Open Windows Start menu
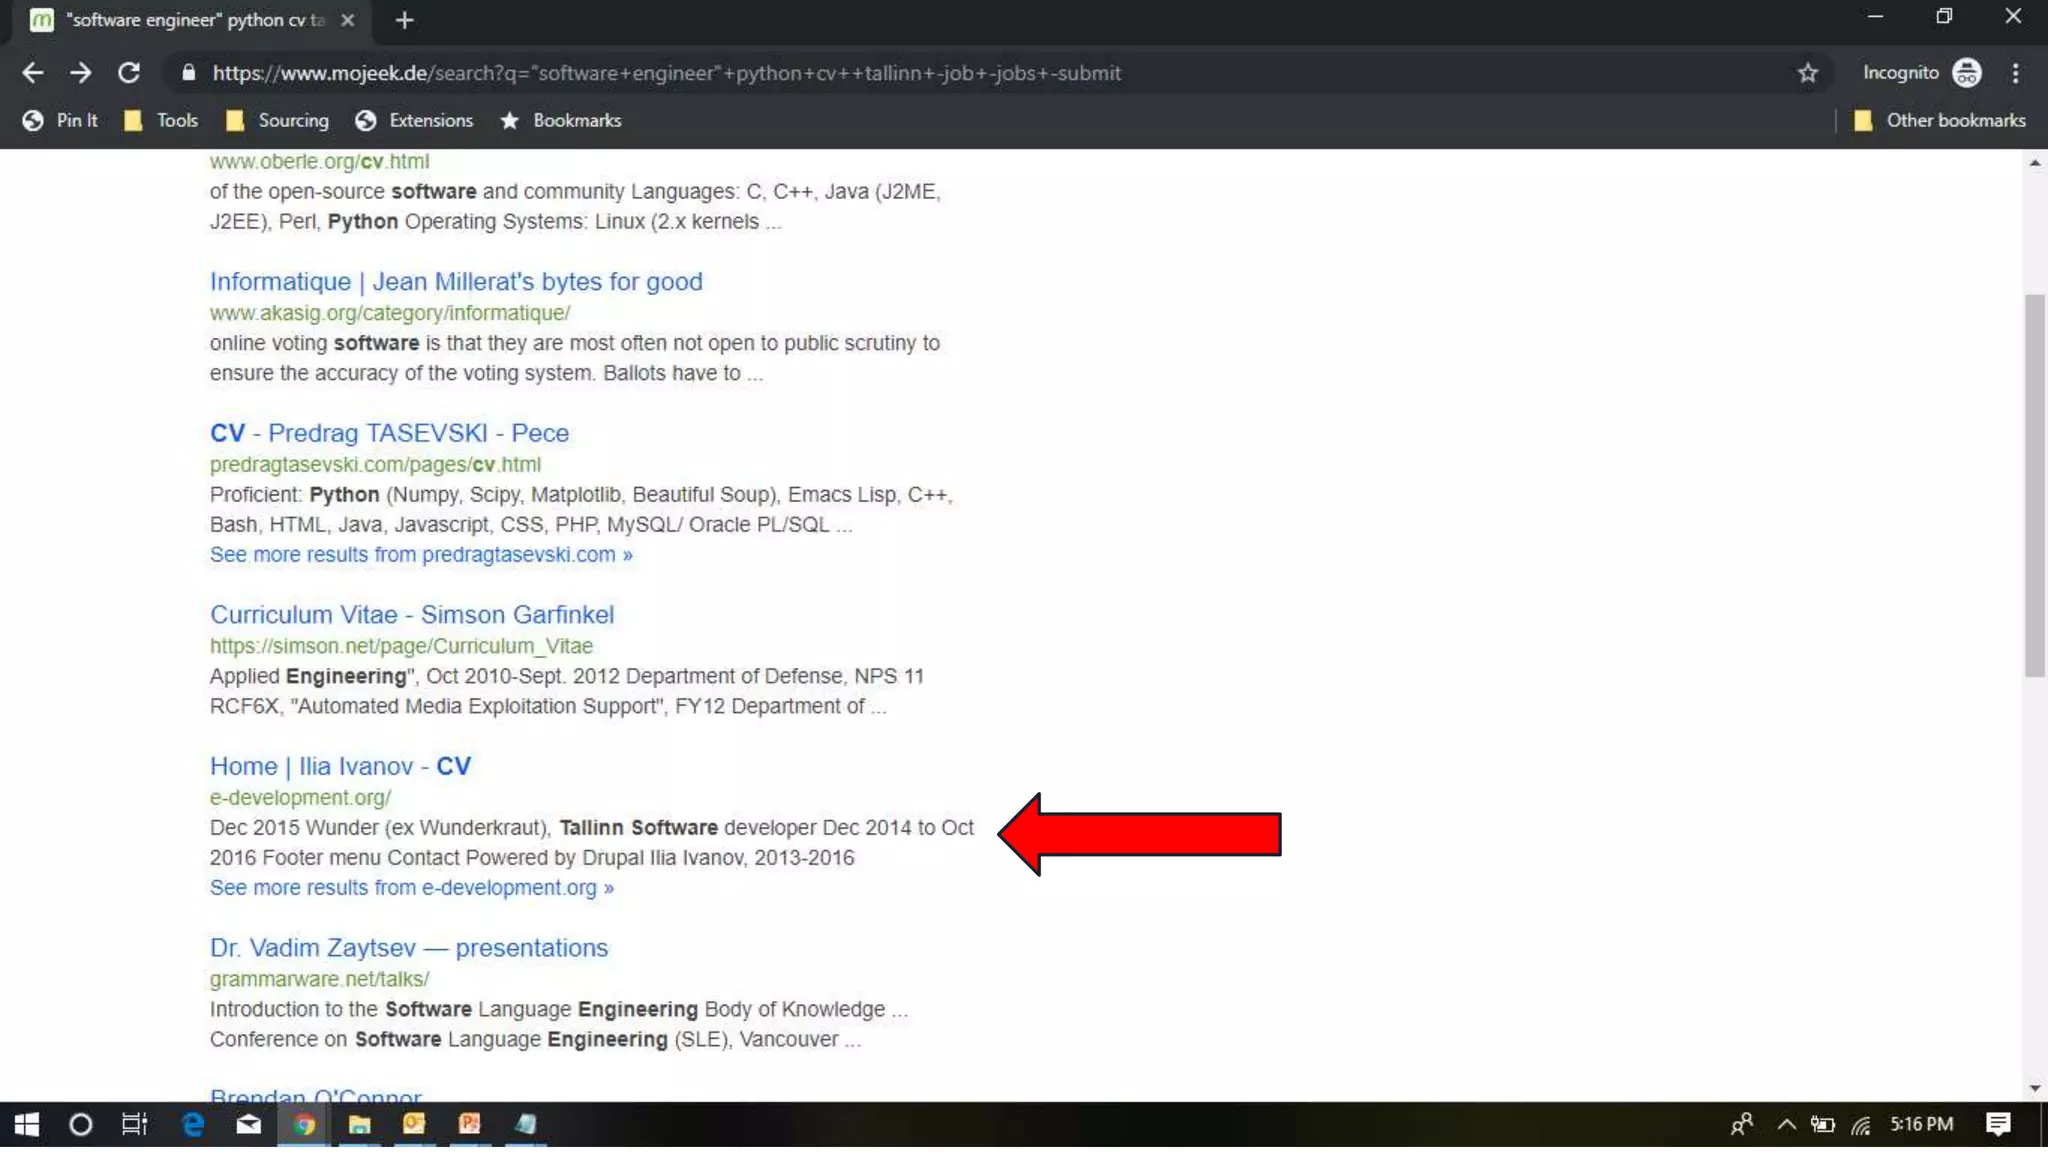The image size is (2048, 1152). (x=26, y=1125)
